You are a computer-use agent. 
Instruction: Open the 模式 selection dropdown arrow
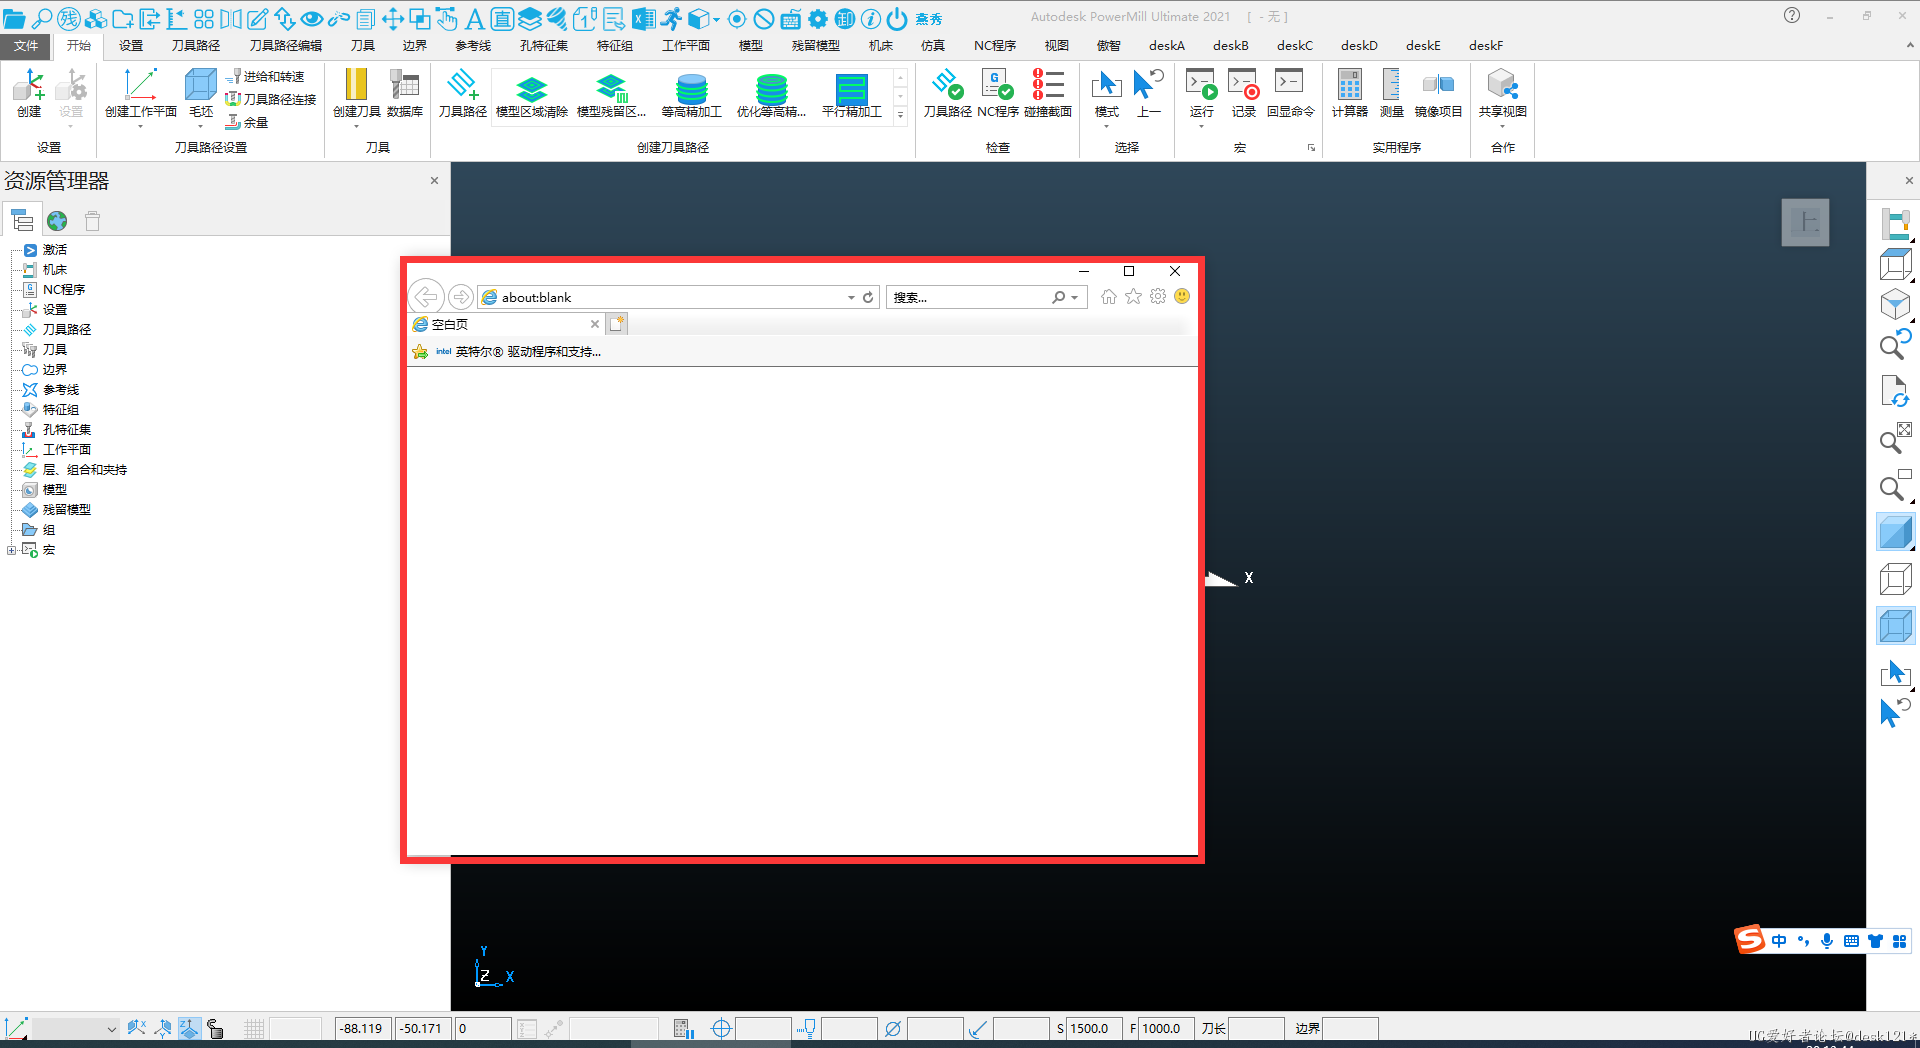coord(1106,127)
